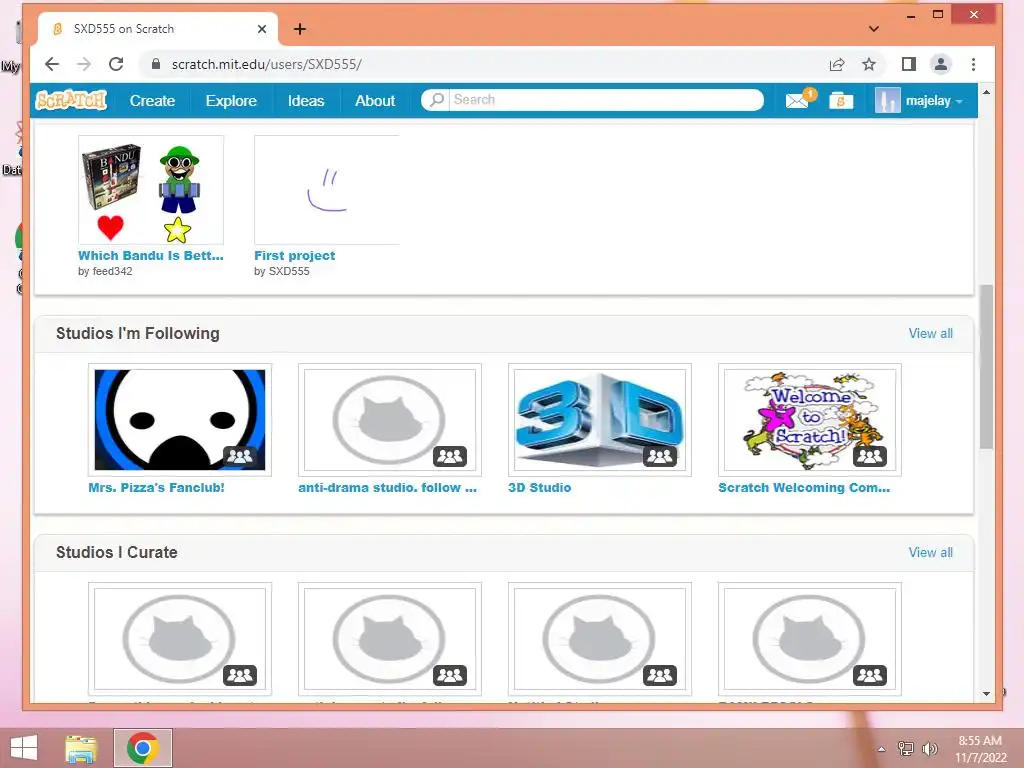The width and height of the screenshot is (1024, 768).
Task: Open the About menu item
Action: [375, 101]
